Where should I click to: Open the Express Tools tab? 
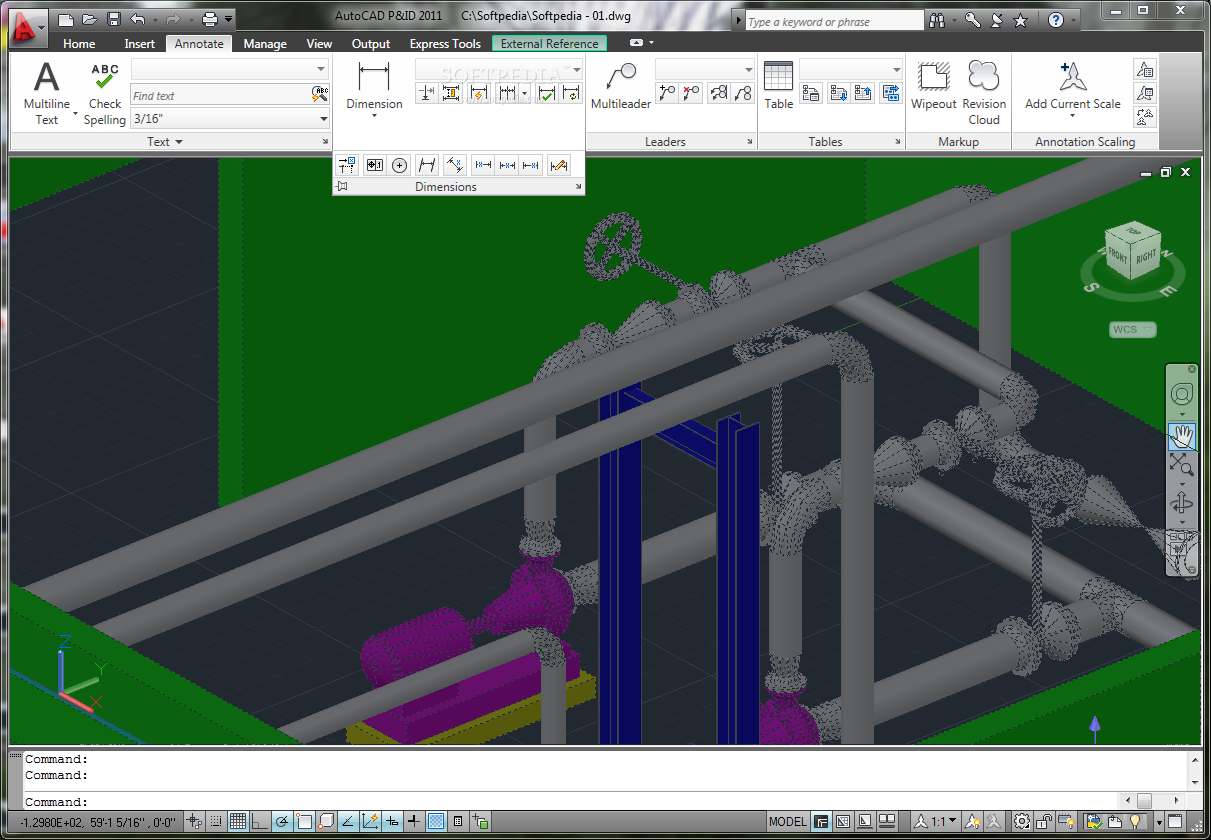pos(445,44)
